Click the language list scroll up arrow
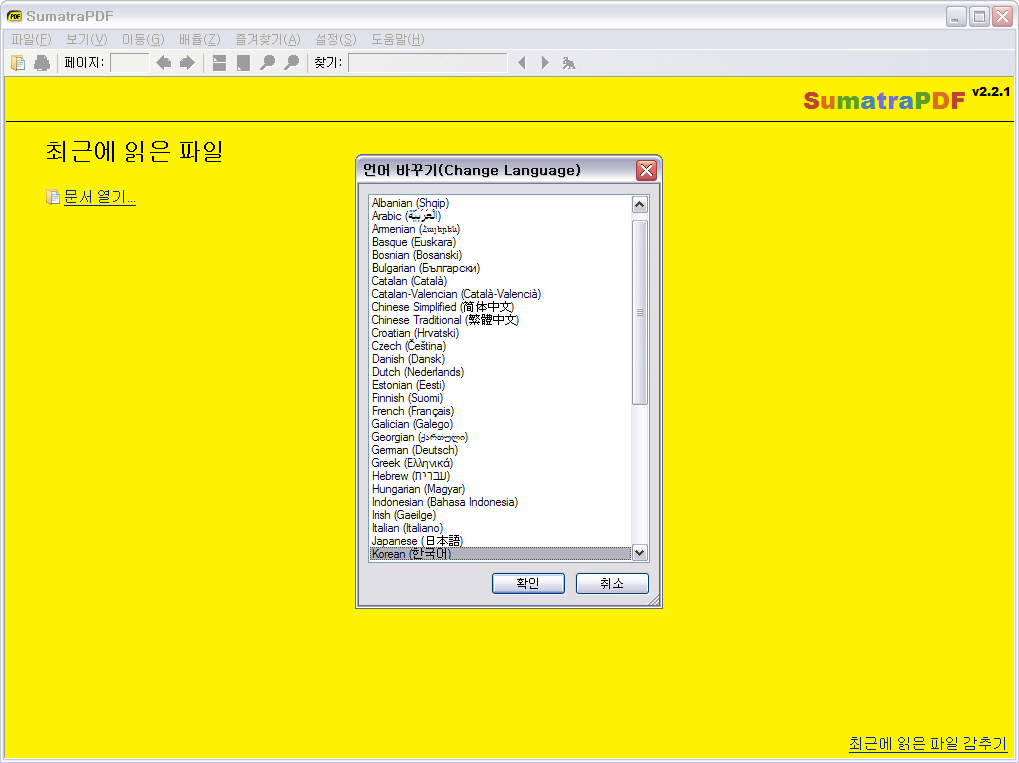The height and width of the screenshot is (763, 1019). (x=639, y=205)
